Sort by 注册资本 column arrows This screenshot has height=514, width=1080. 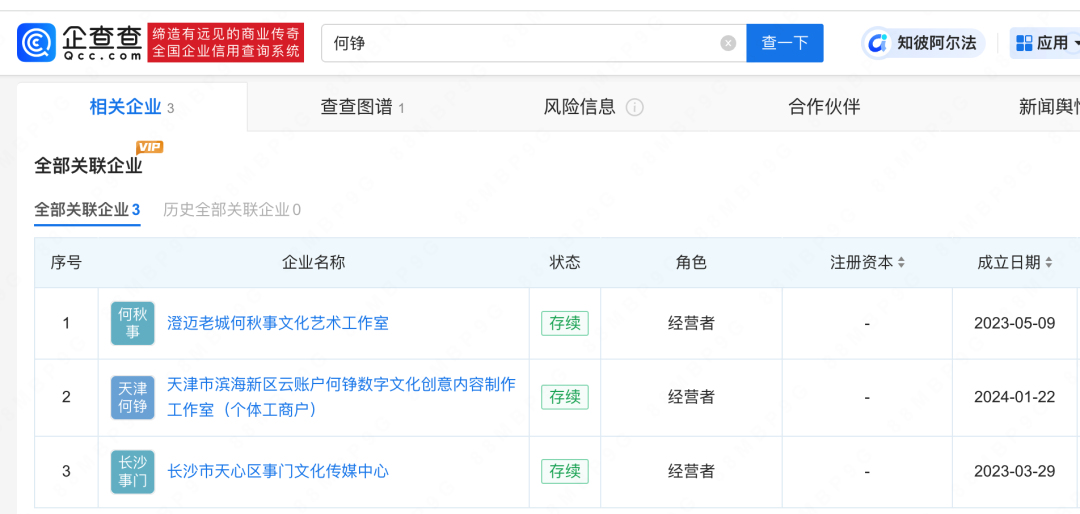click(901, 263)
